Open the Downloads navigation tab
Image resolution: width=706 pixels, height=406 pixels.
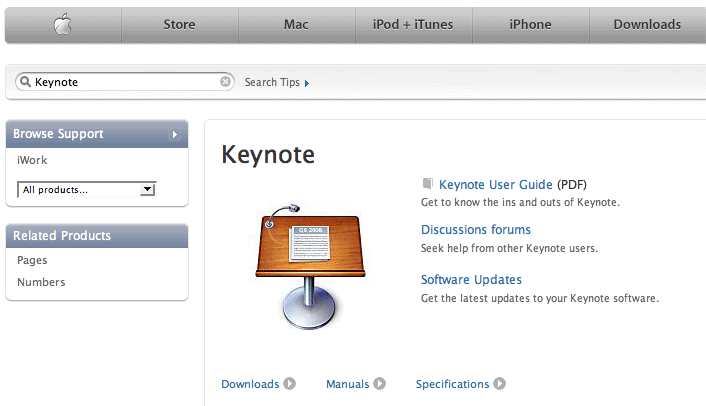[647, 25]
